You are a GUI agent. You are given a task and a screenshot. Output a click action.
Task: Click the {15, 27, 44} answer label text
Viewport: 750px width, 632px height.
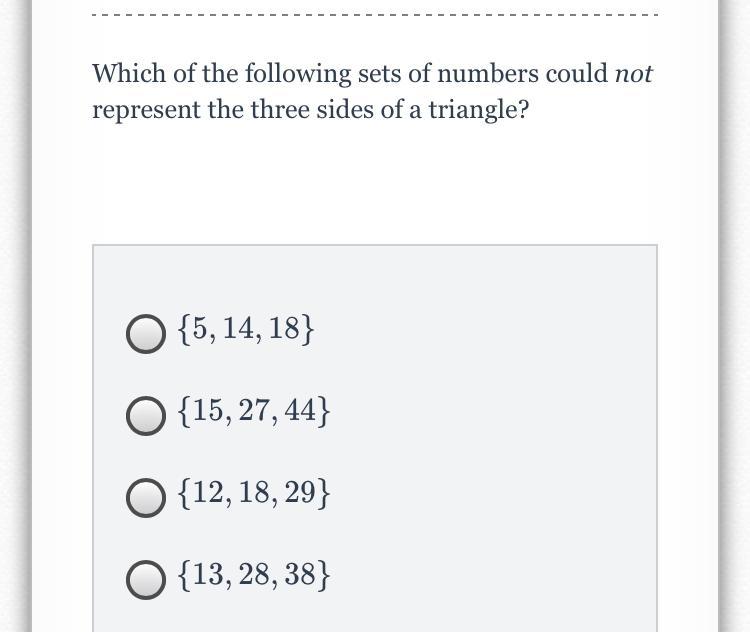pos(254,411)
